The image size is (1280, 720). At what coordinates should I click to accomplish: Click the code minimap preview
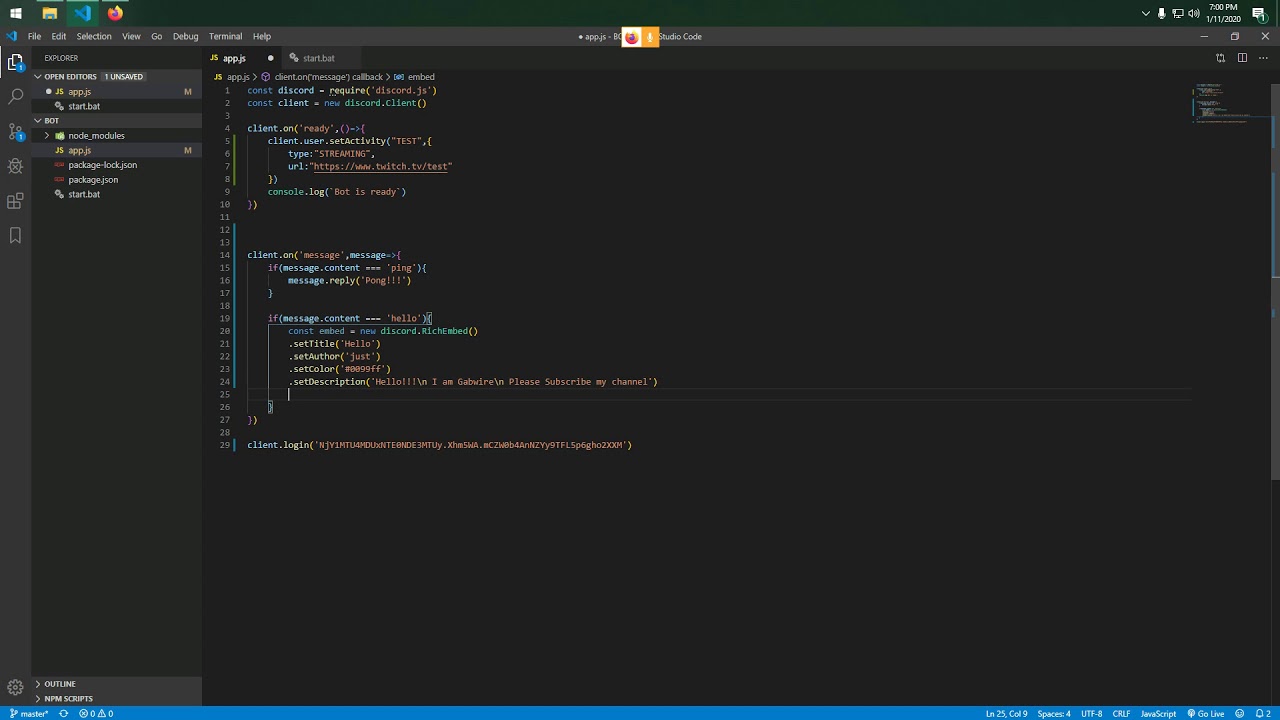pos(1221,102)
